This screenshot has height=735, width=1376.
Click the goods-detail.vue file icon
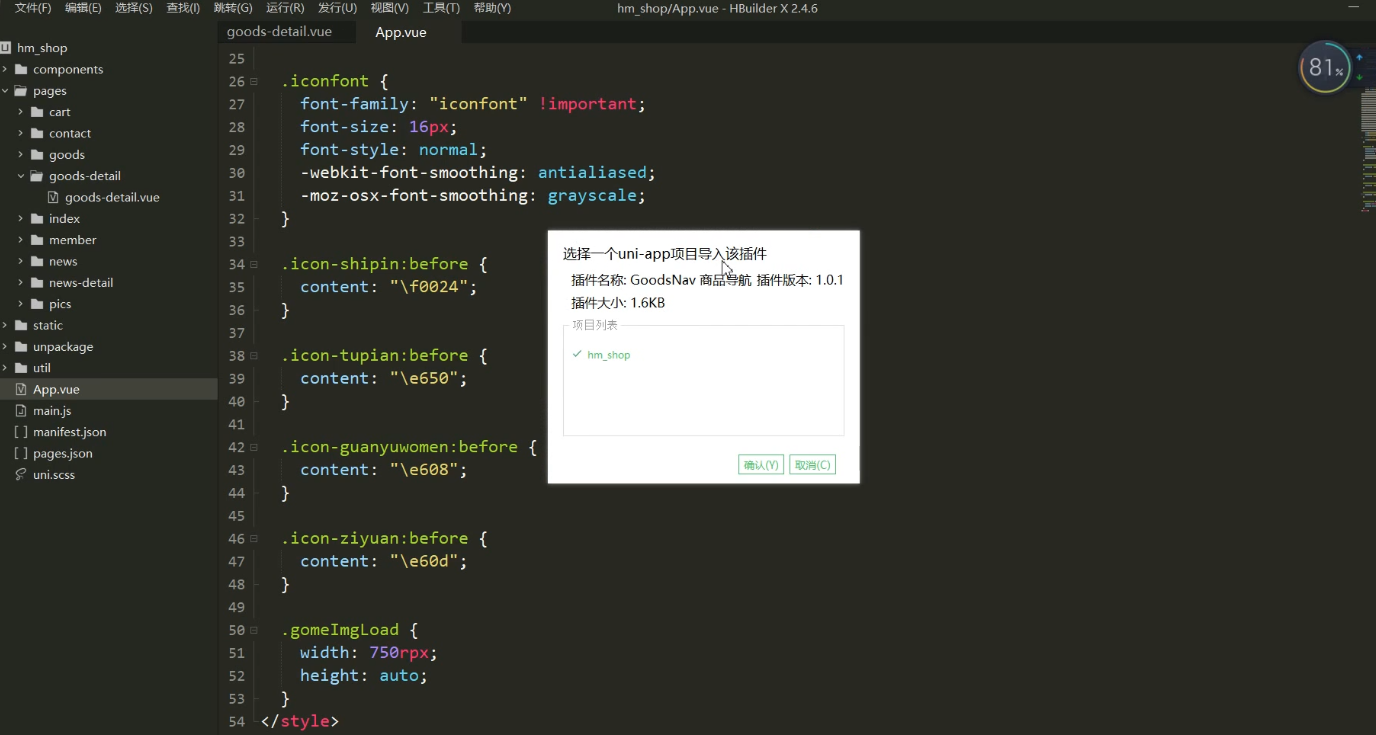pyautogui.click(x=53, y=197)
